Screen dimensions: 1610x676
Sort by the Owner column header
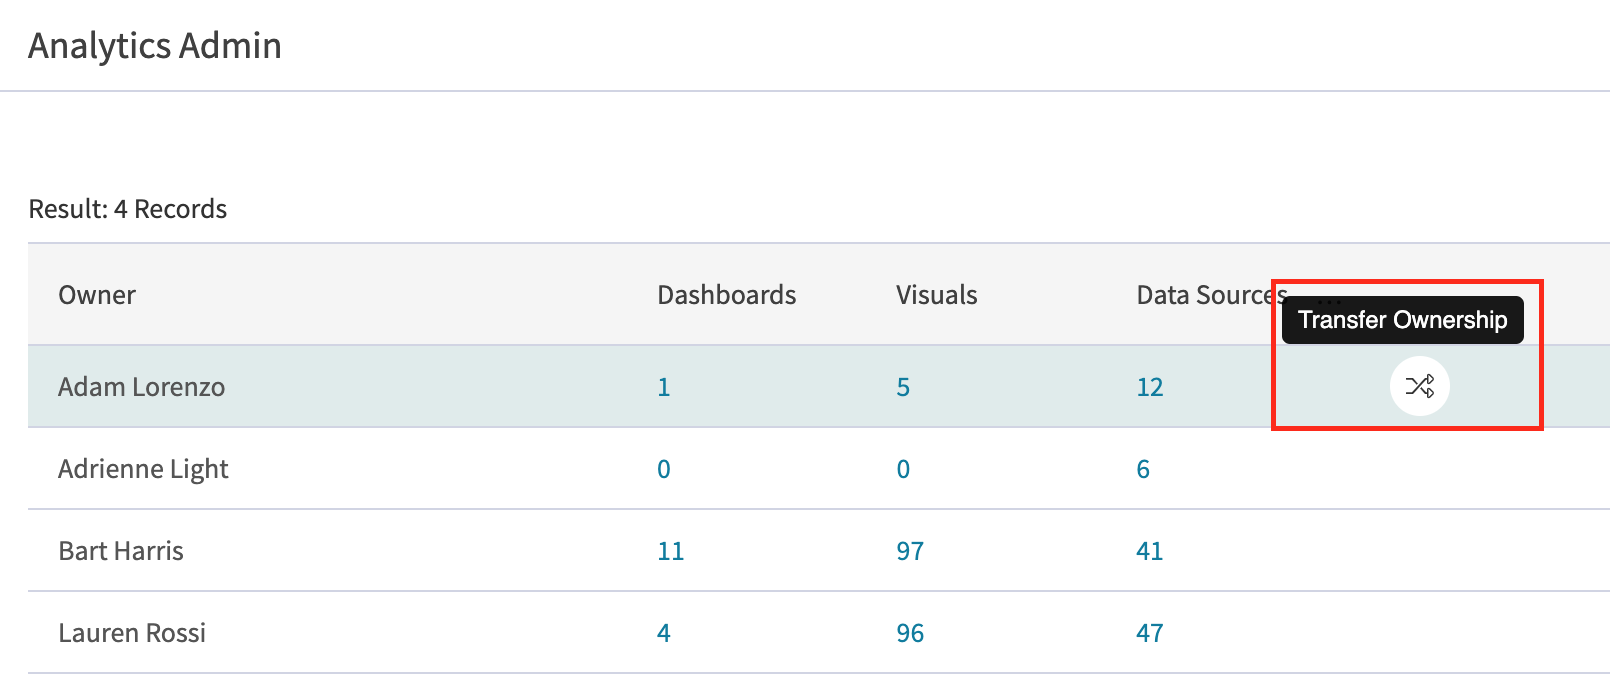click(x=97, y=295)
